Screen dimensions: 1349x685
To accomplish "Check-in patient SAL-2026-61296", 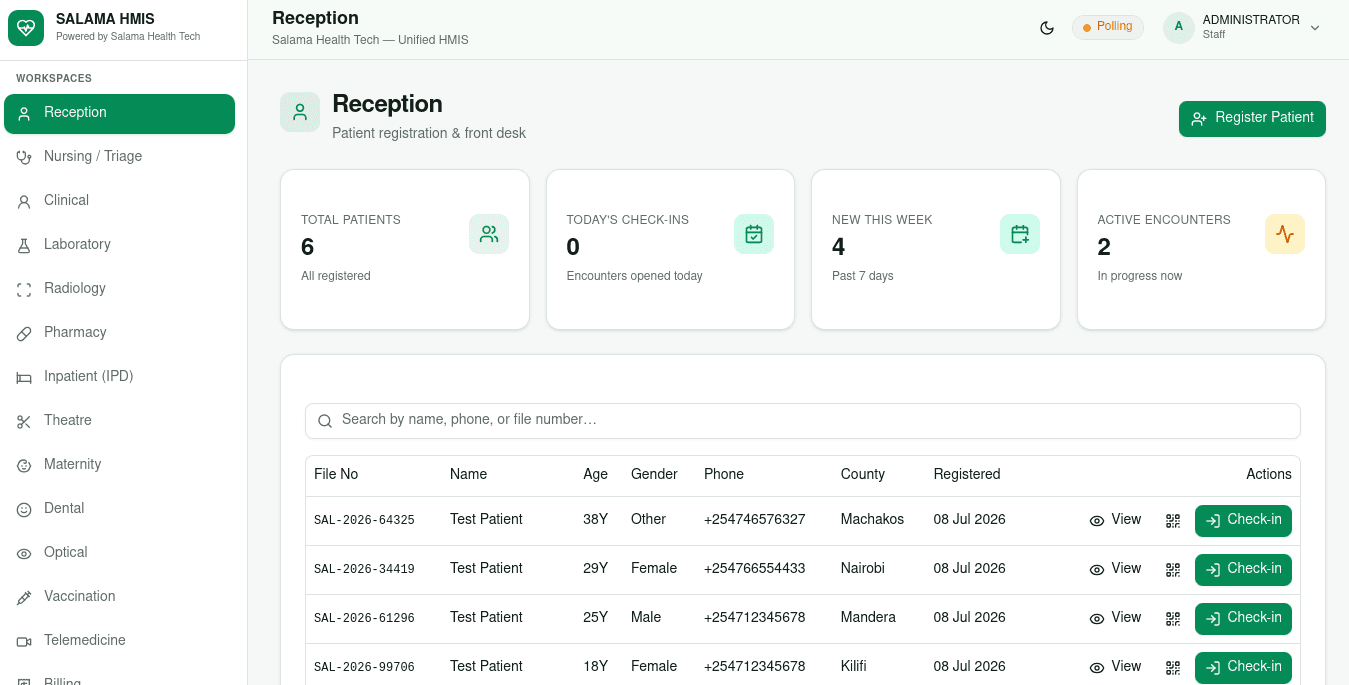I will click(x=1243, y=619).
